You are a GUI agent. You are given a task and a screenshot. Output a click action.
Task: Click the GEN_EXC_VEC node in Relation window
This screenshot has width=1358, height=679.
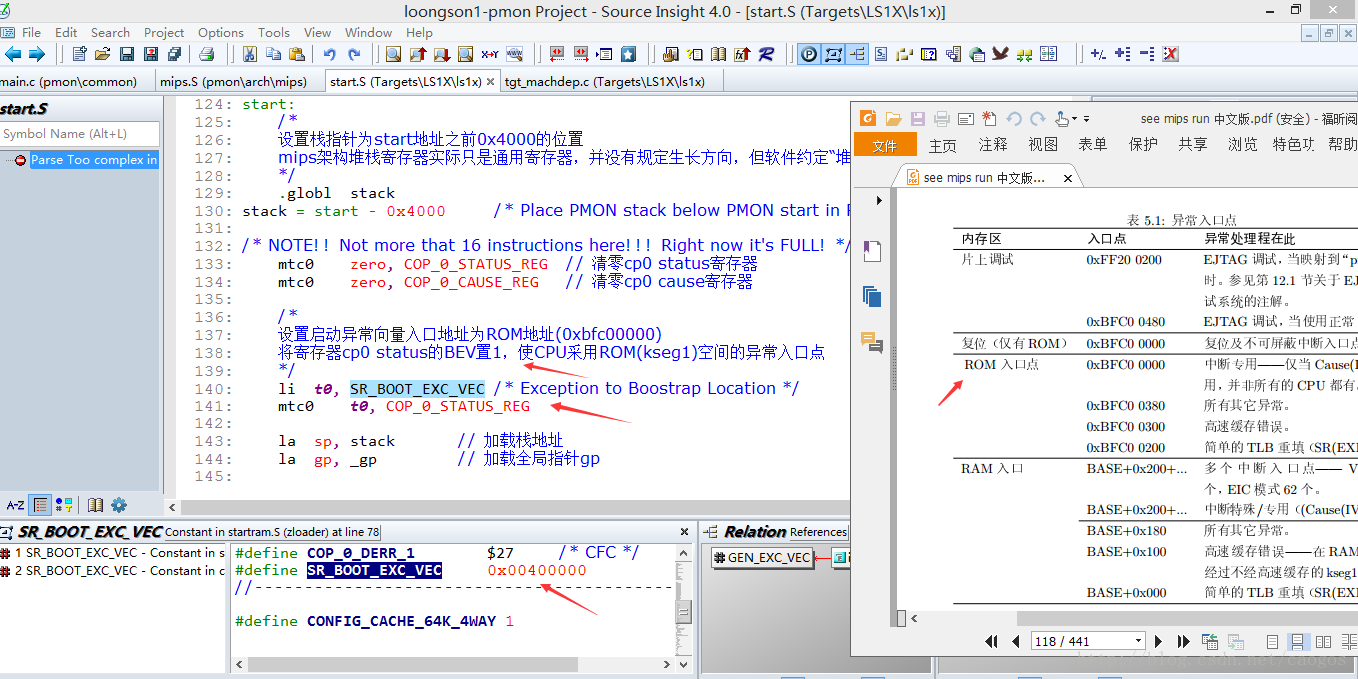coord(763,557)
